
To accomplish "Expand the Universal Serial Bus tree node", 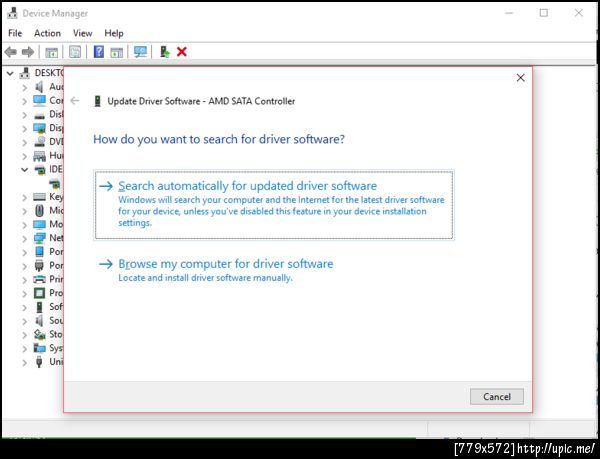I will 24,362.
